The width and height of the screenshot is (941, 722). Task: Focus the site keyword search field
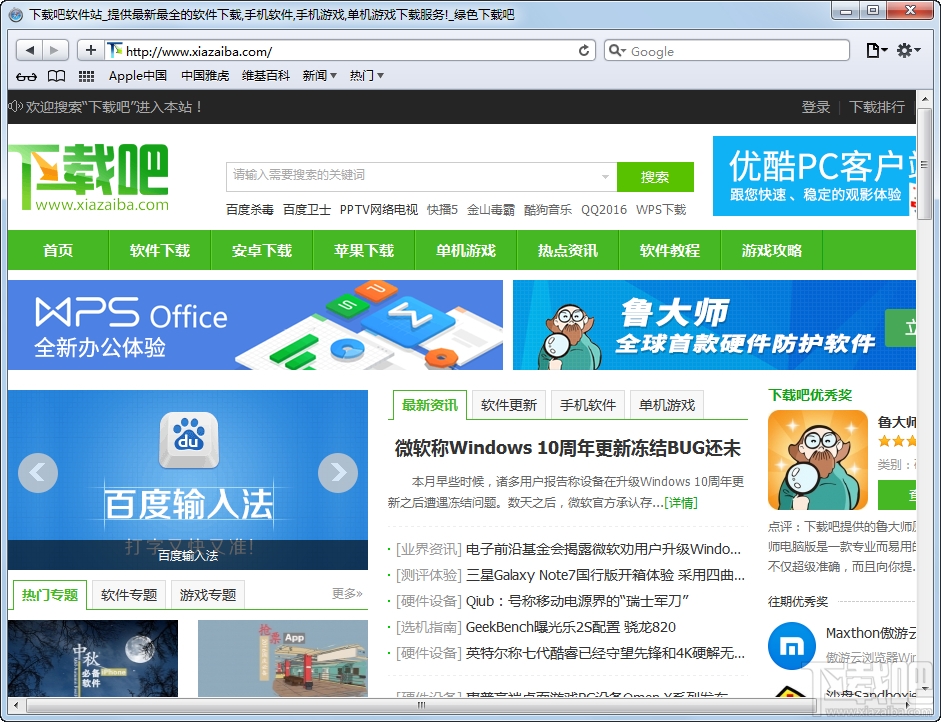tap(421, 177)
